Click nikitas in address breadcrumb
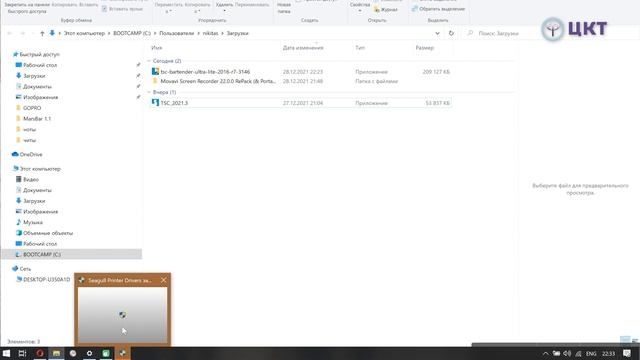The height and width of the screenshot is (360, 640). click(210, 33)
